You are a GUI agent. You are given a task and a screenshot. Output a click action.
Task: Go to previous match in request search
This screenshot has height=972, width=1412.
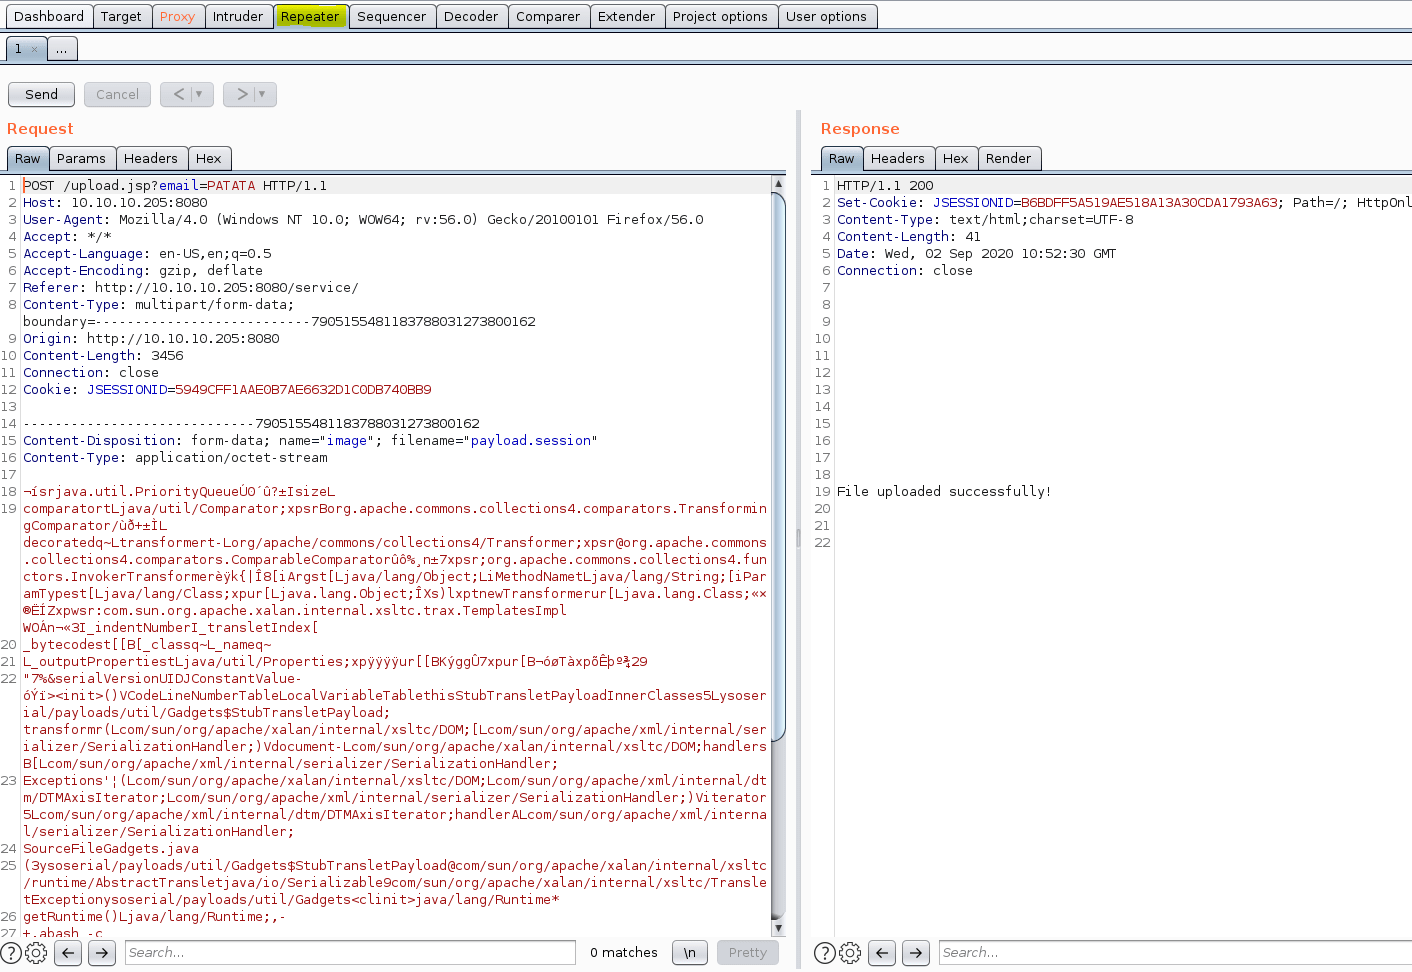coord(68,953)
